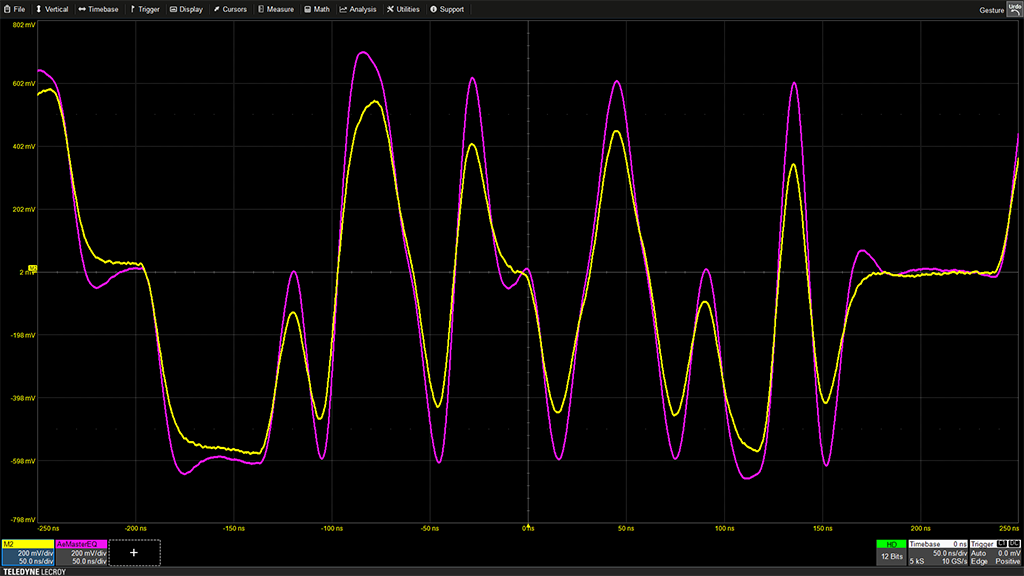
Task: Select the AeMasterEQ trace descriptor box
Action: coord(81,552)
